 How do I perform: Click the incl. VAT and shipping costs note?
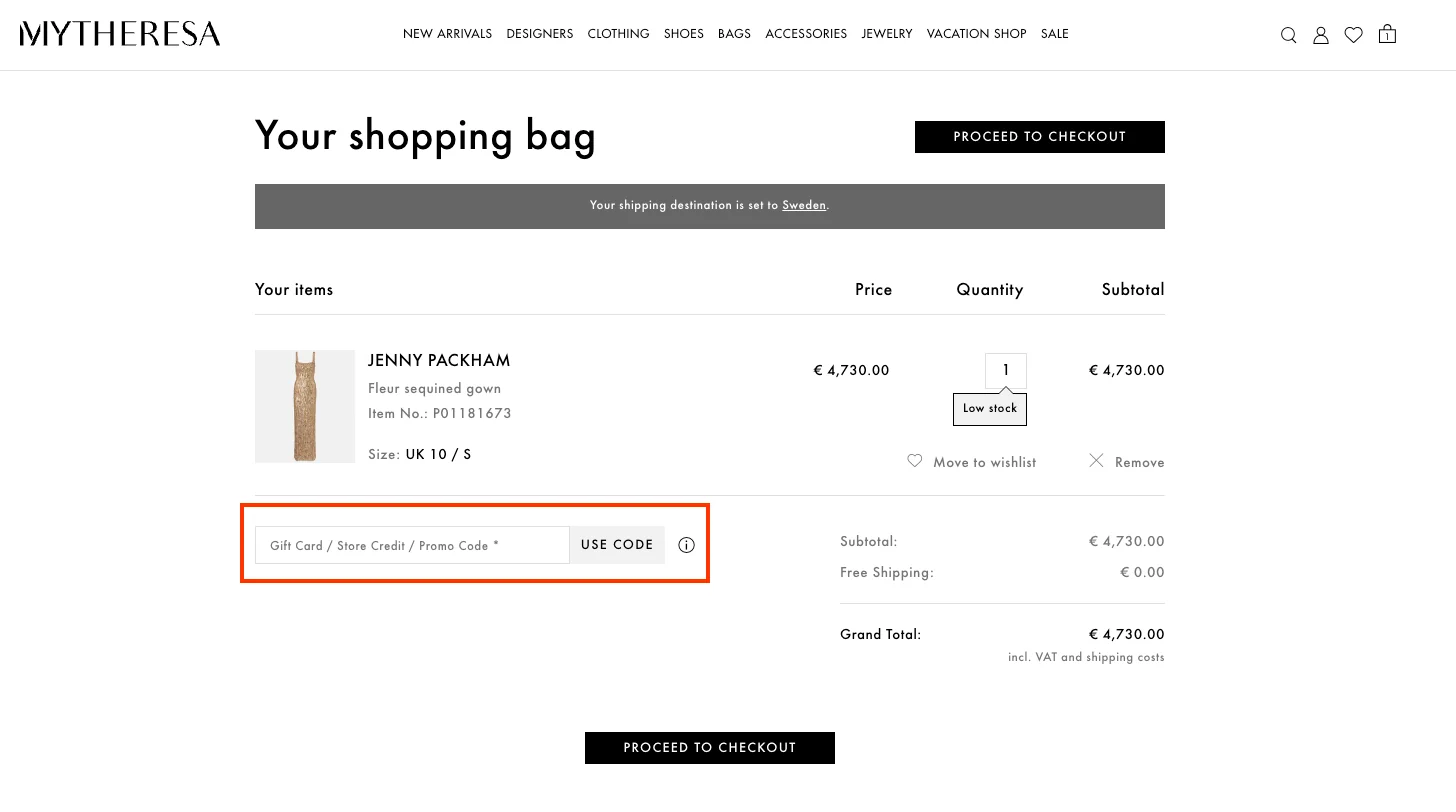tap(1086, 658)
